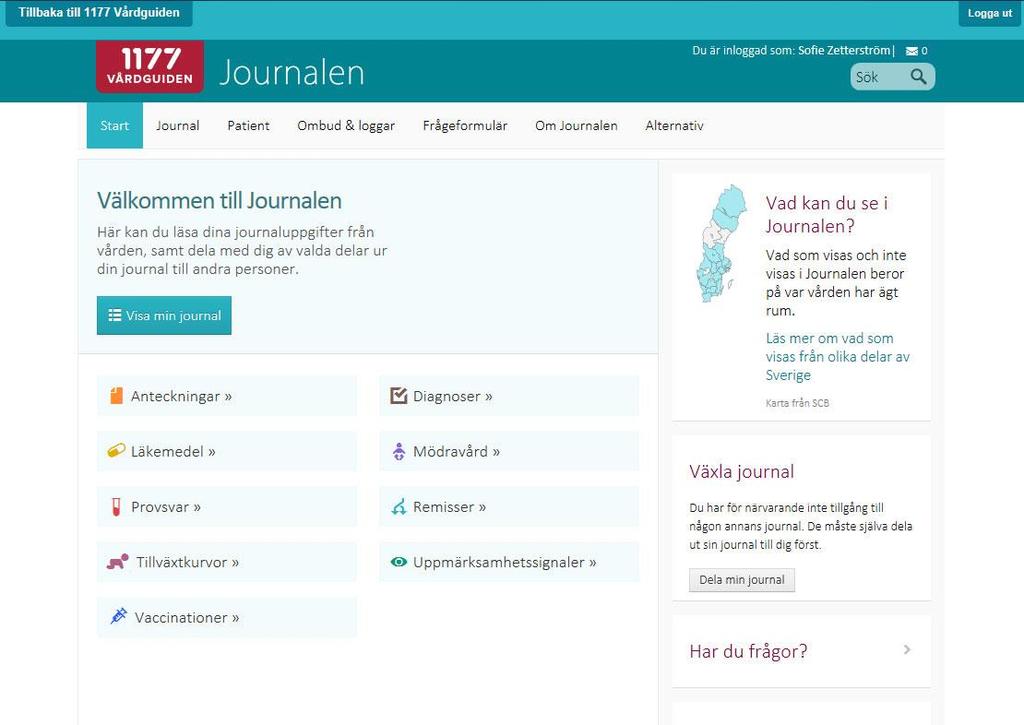Click the search magnifier icon

coord(918,76)
